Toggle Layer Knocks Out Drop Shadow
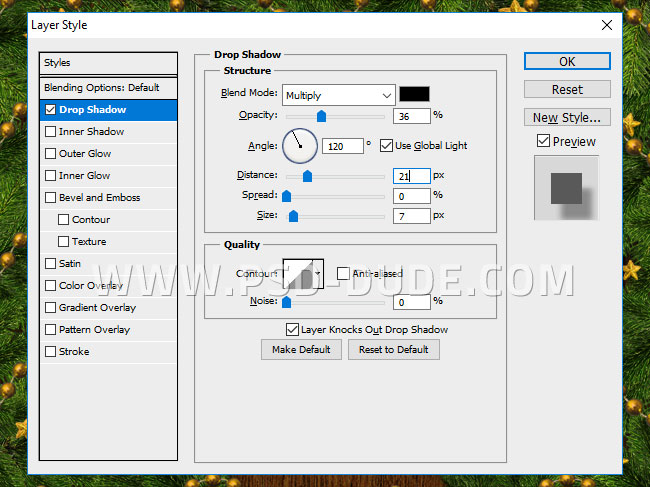 [x=292, y=330]
